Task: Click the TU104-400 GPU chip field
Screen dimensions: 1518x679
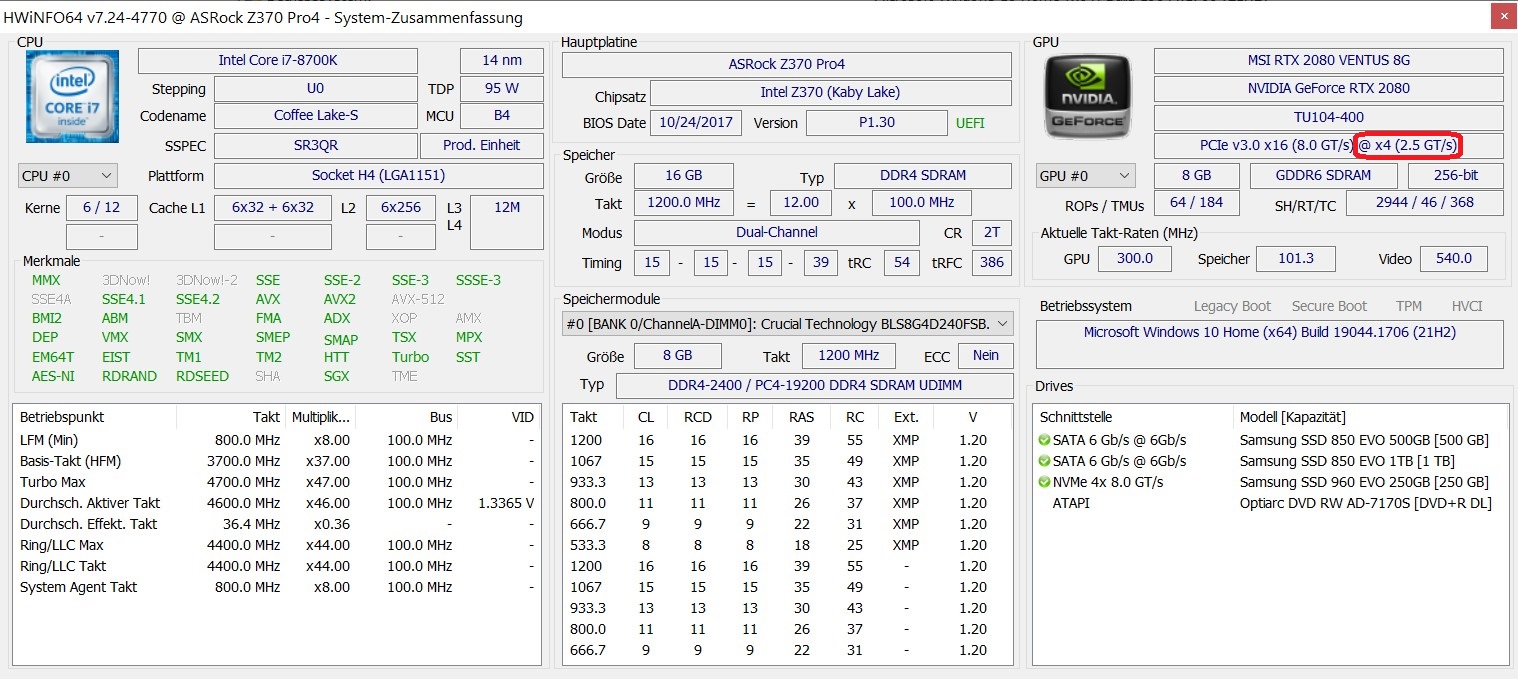Action: click(x=1329, y=117)
